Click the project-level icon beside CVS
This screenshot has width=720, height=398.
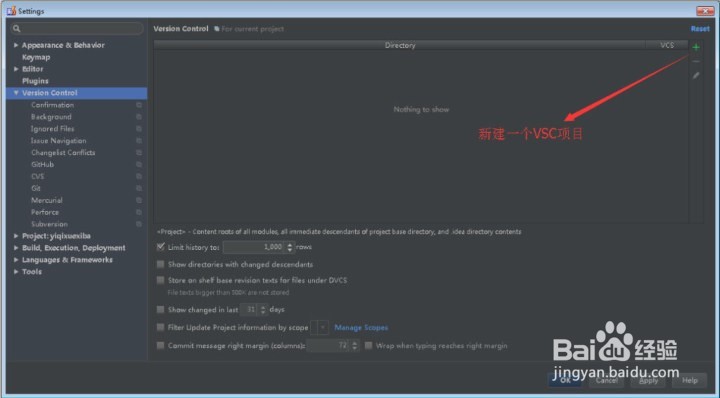pyautogui.click(x=139, y=176)
